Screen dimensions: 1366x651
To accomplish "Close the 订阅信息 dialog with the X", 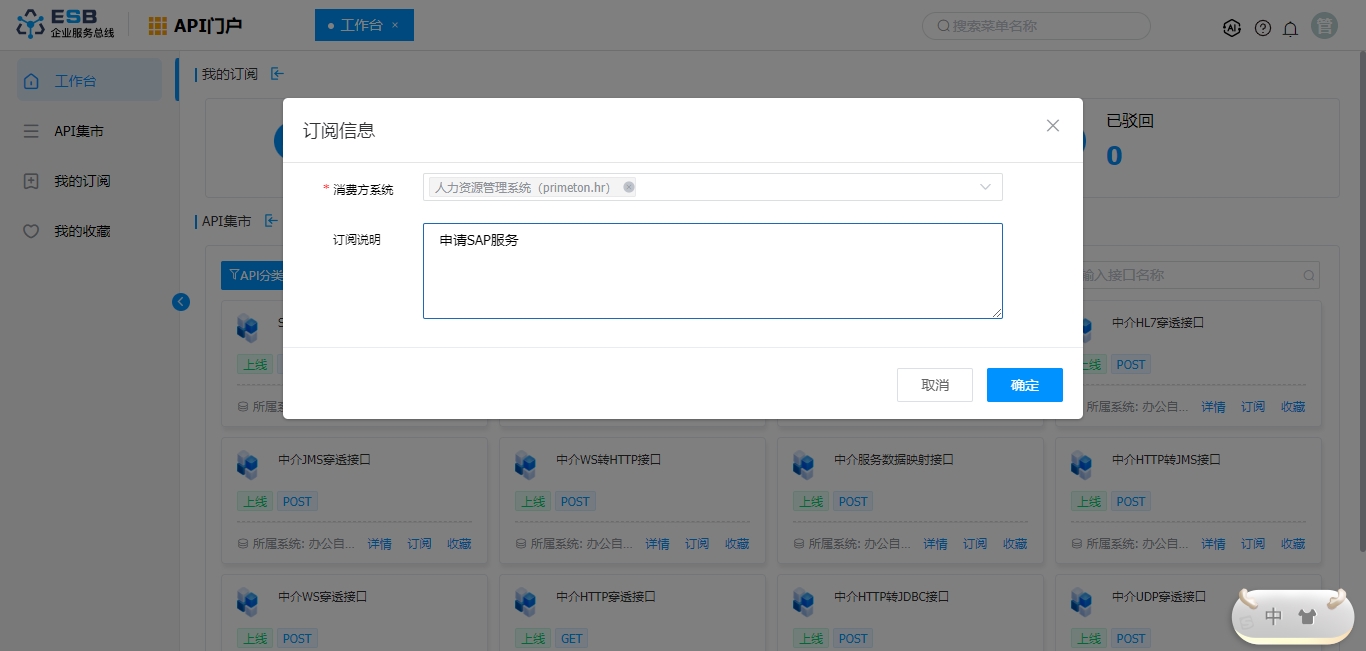I will point(1052,126).
